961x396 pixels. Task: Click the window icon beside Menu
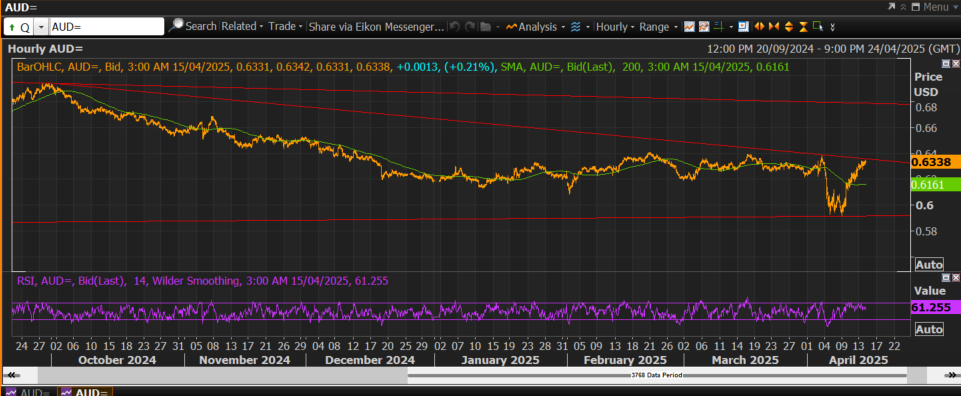pos(916,7)
